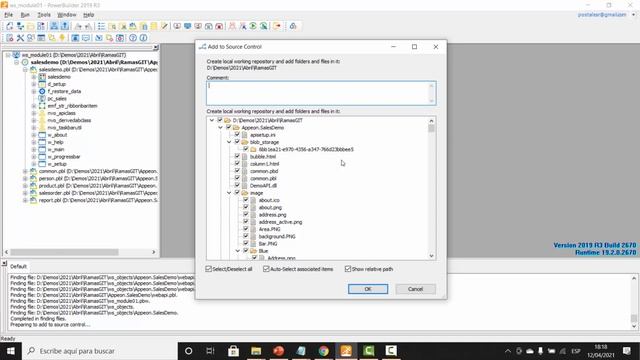
Task: Click the file tree vertical scrollbar thumb
Action: click(431, 129)
